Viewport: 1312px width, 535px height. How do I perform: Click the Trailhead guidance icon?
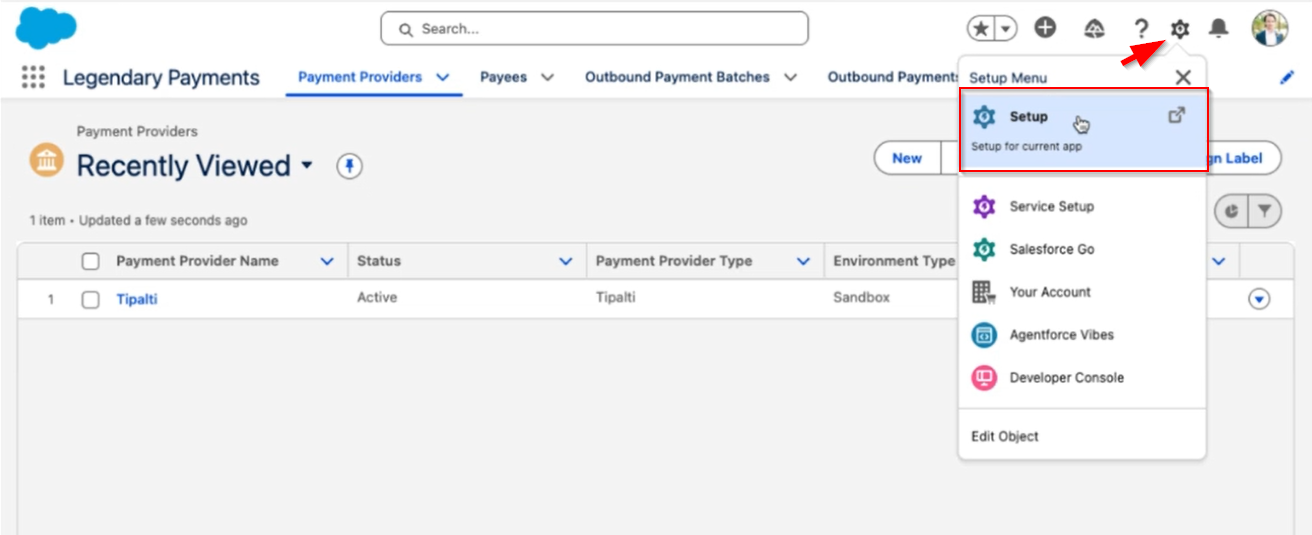[x=1094, y=29]
